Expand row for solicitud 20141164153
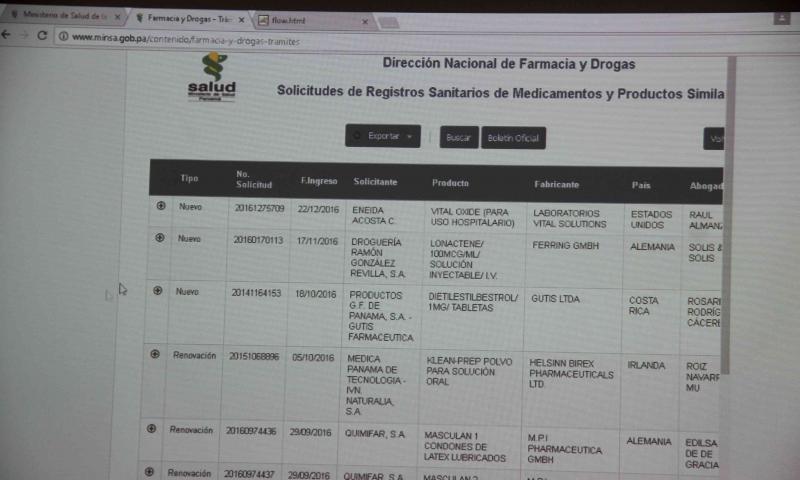 point(158,290)
